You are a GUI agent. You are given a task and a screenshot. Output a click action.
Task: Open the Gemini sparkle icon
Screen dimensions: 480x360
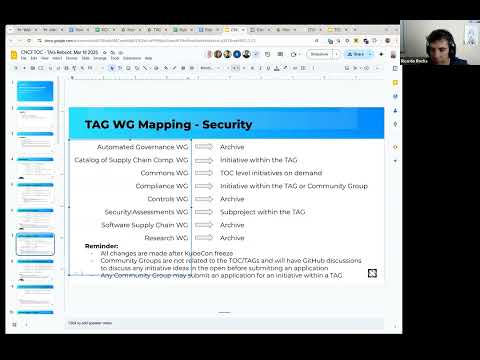pyautogui.click(x=381, y=54)
